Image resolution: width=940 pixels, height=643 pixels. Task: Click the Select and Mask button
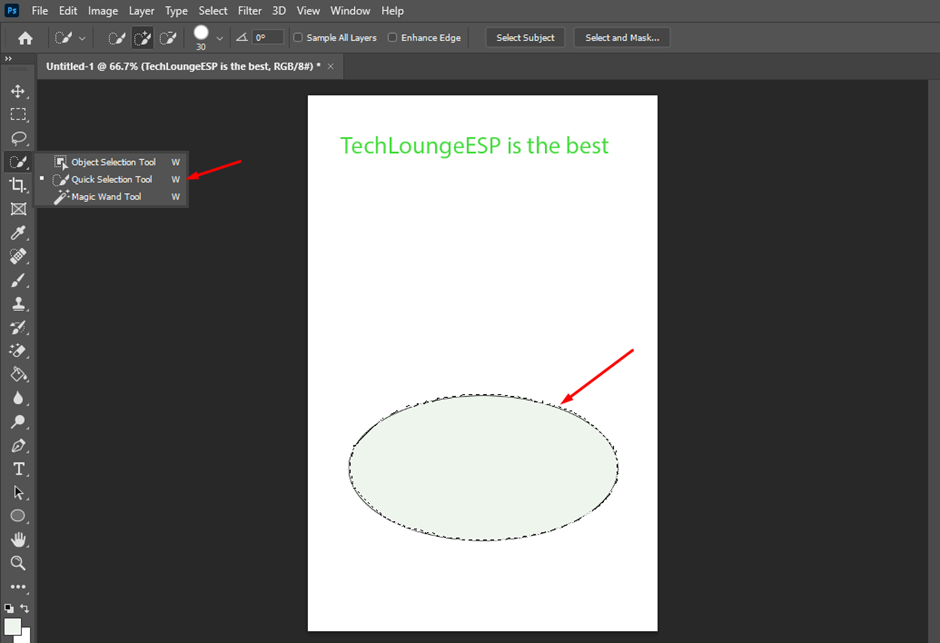(622, 37)
